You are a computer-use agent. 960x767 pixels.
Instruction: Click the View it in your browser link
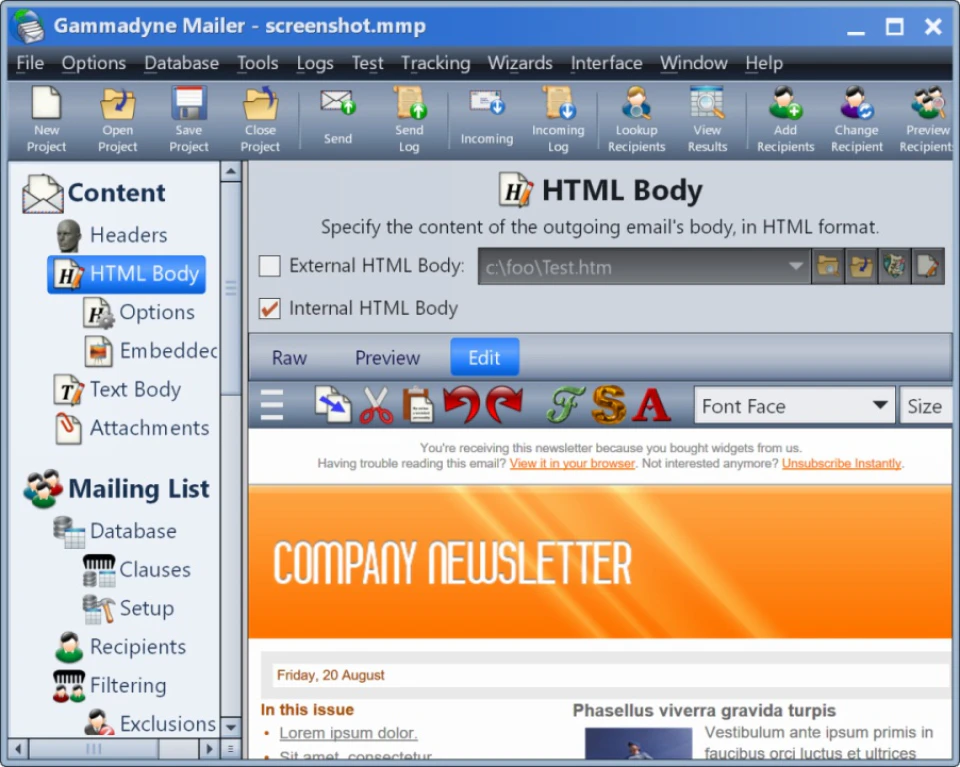click(x=572, y=463)
